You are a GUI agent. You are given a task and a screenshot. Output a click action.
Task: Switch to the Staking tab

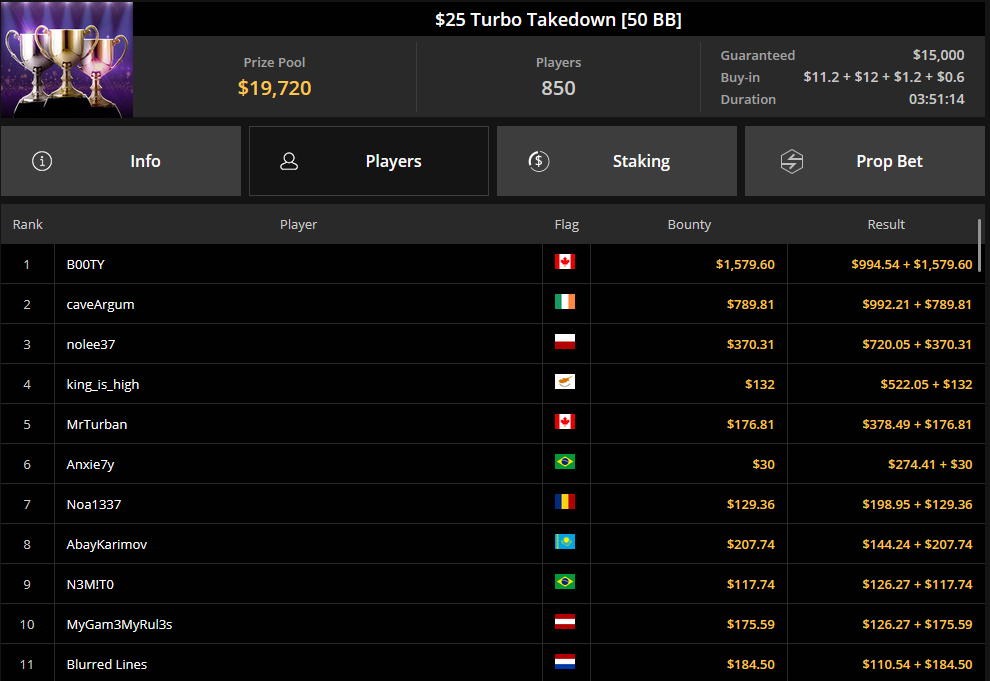617,161
